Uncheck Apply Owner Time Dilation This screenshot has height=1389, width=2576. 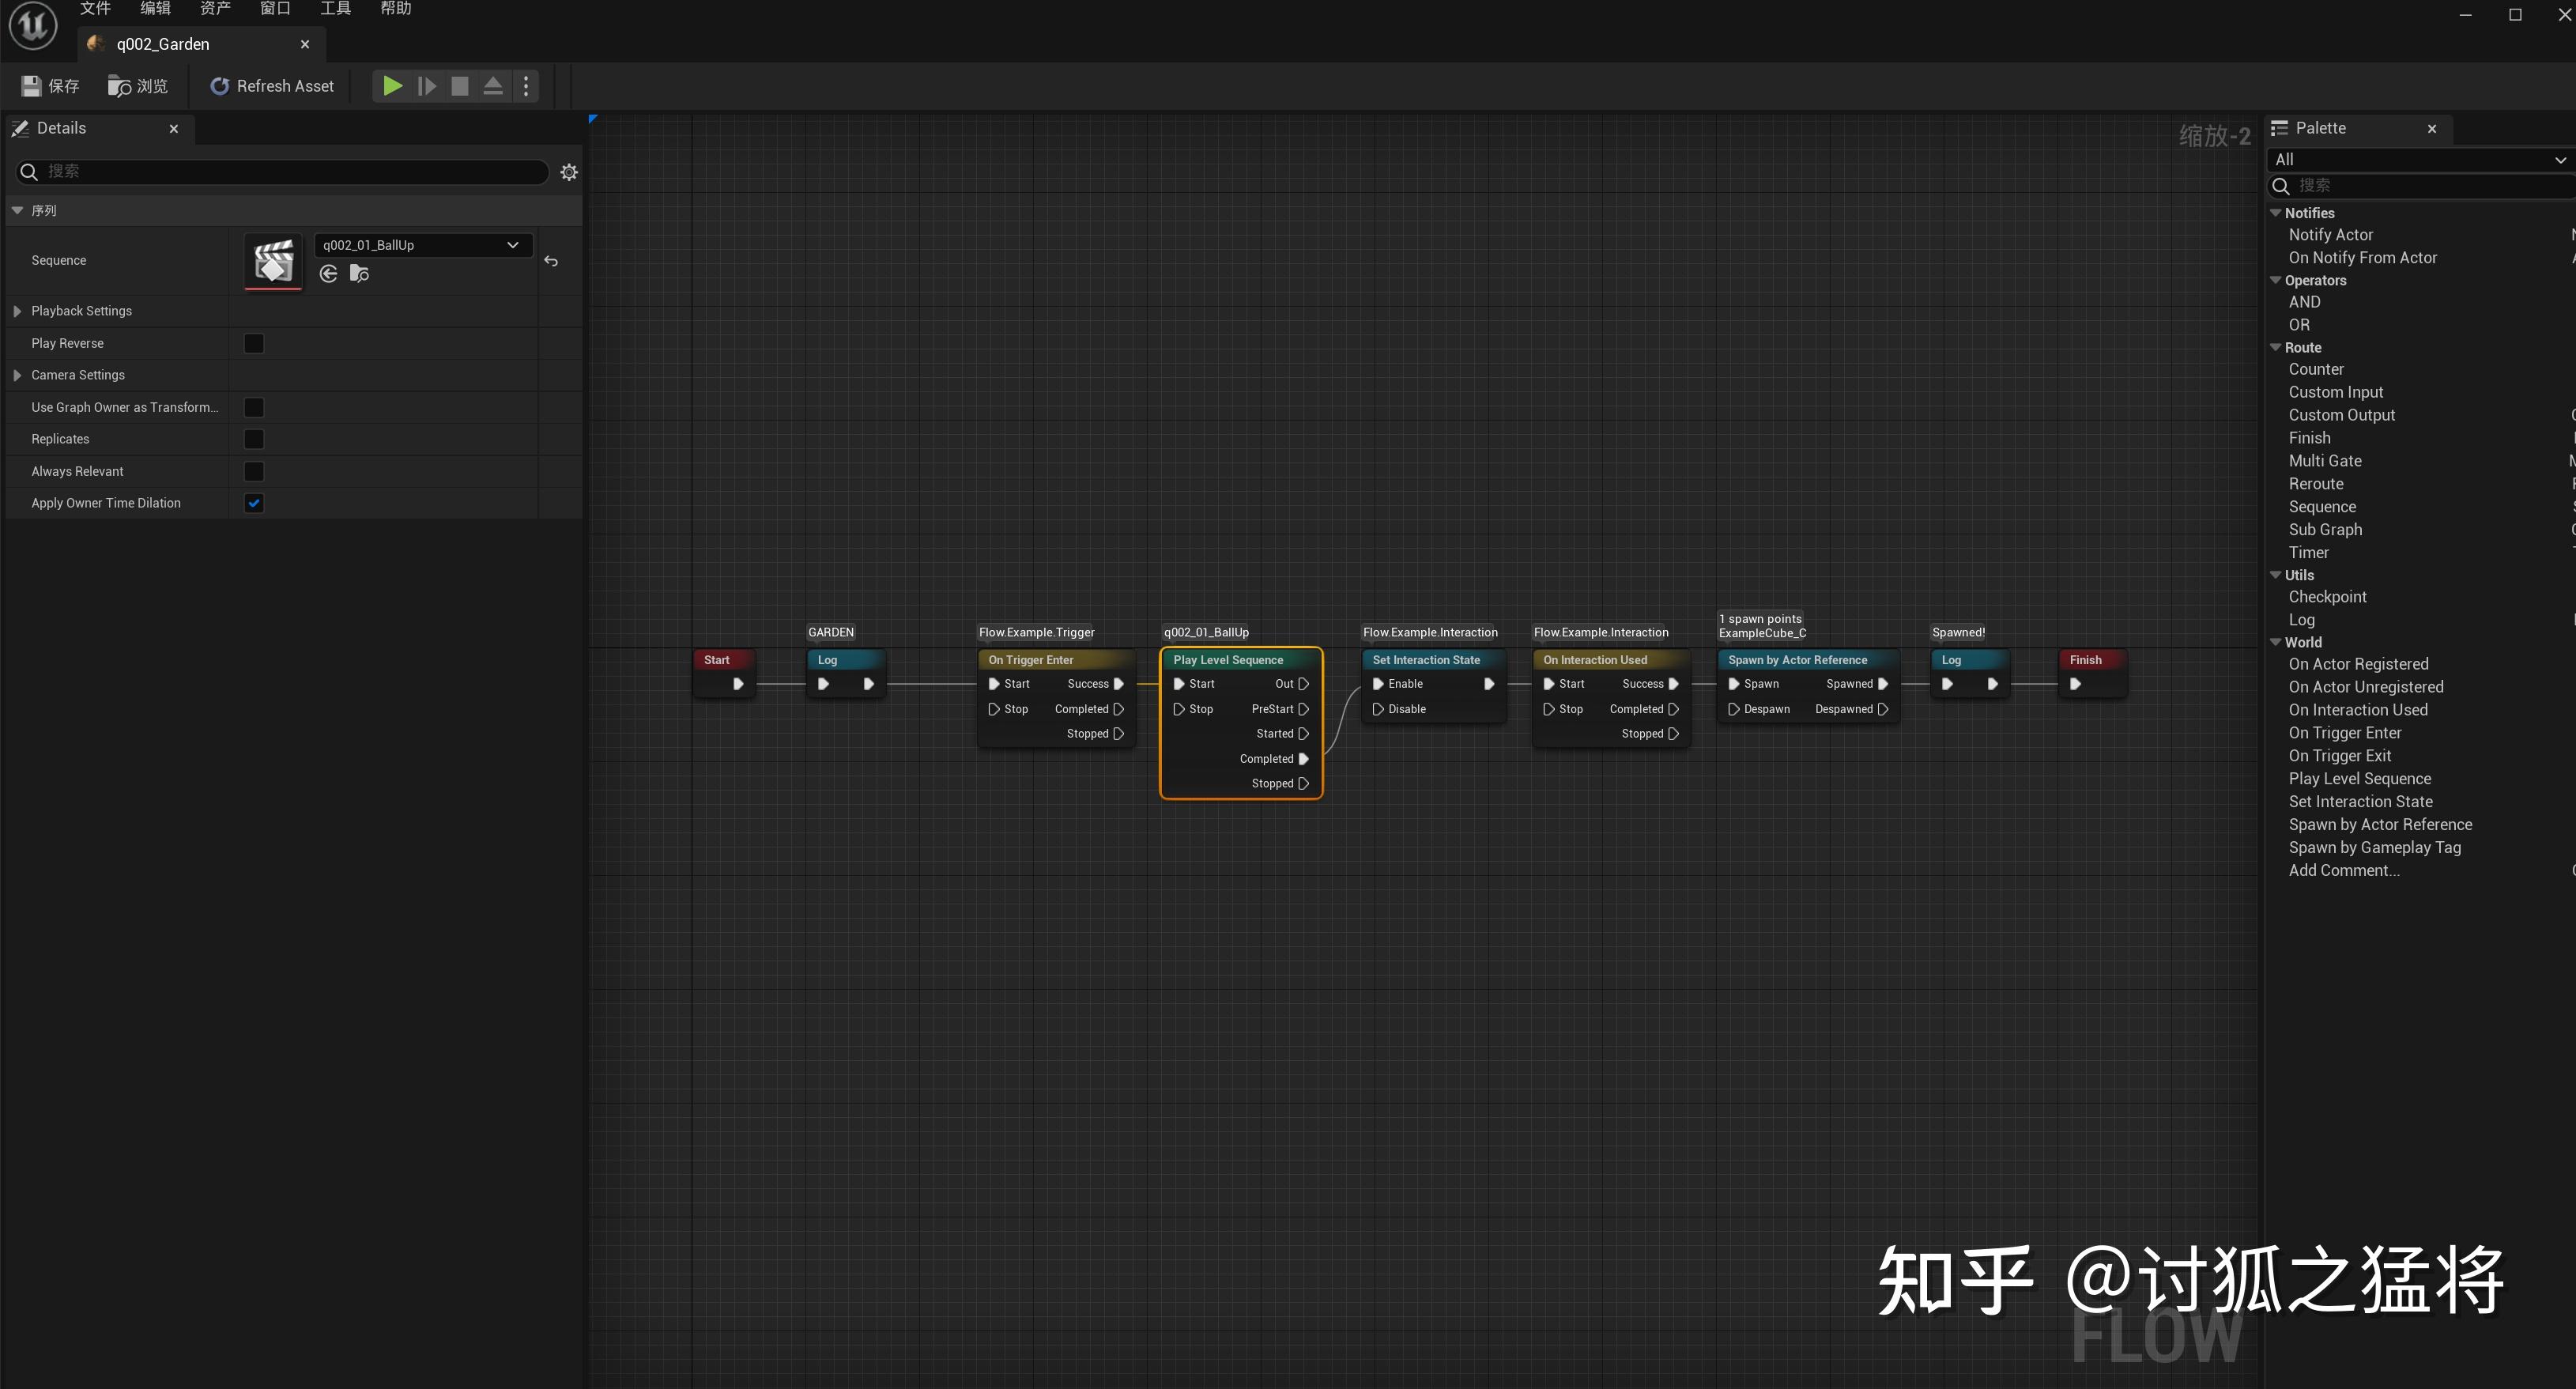[253, 503]
